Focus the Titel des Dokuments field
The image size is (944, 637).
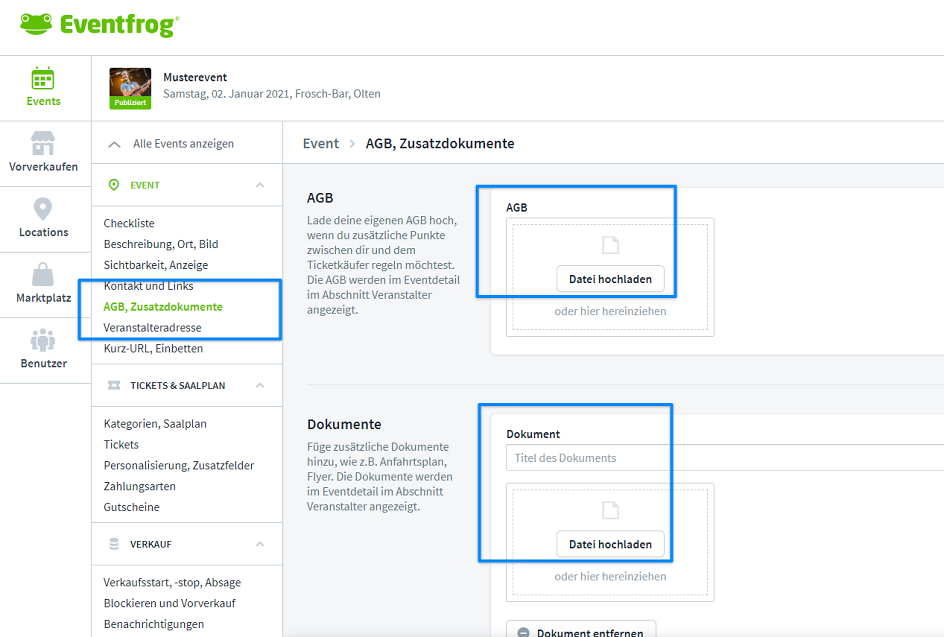click(x=720, y=458)
